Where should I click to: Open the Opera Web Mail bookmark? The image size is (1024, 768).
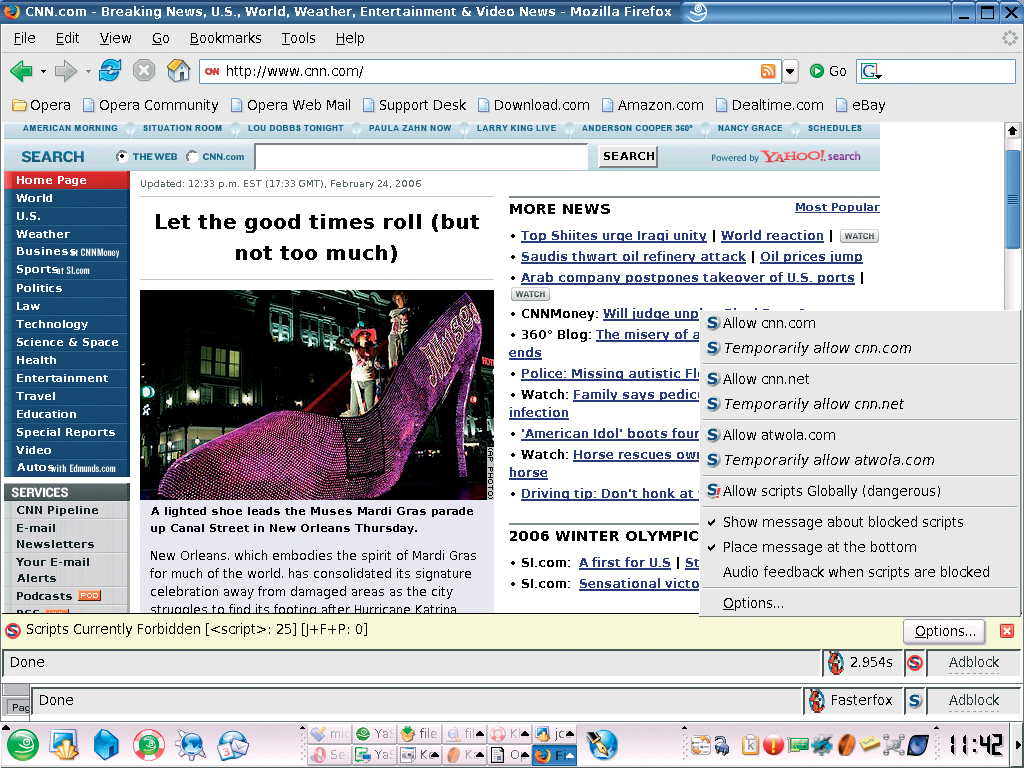point(290,105)
